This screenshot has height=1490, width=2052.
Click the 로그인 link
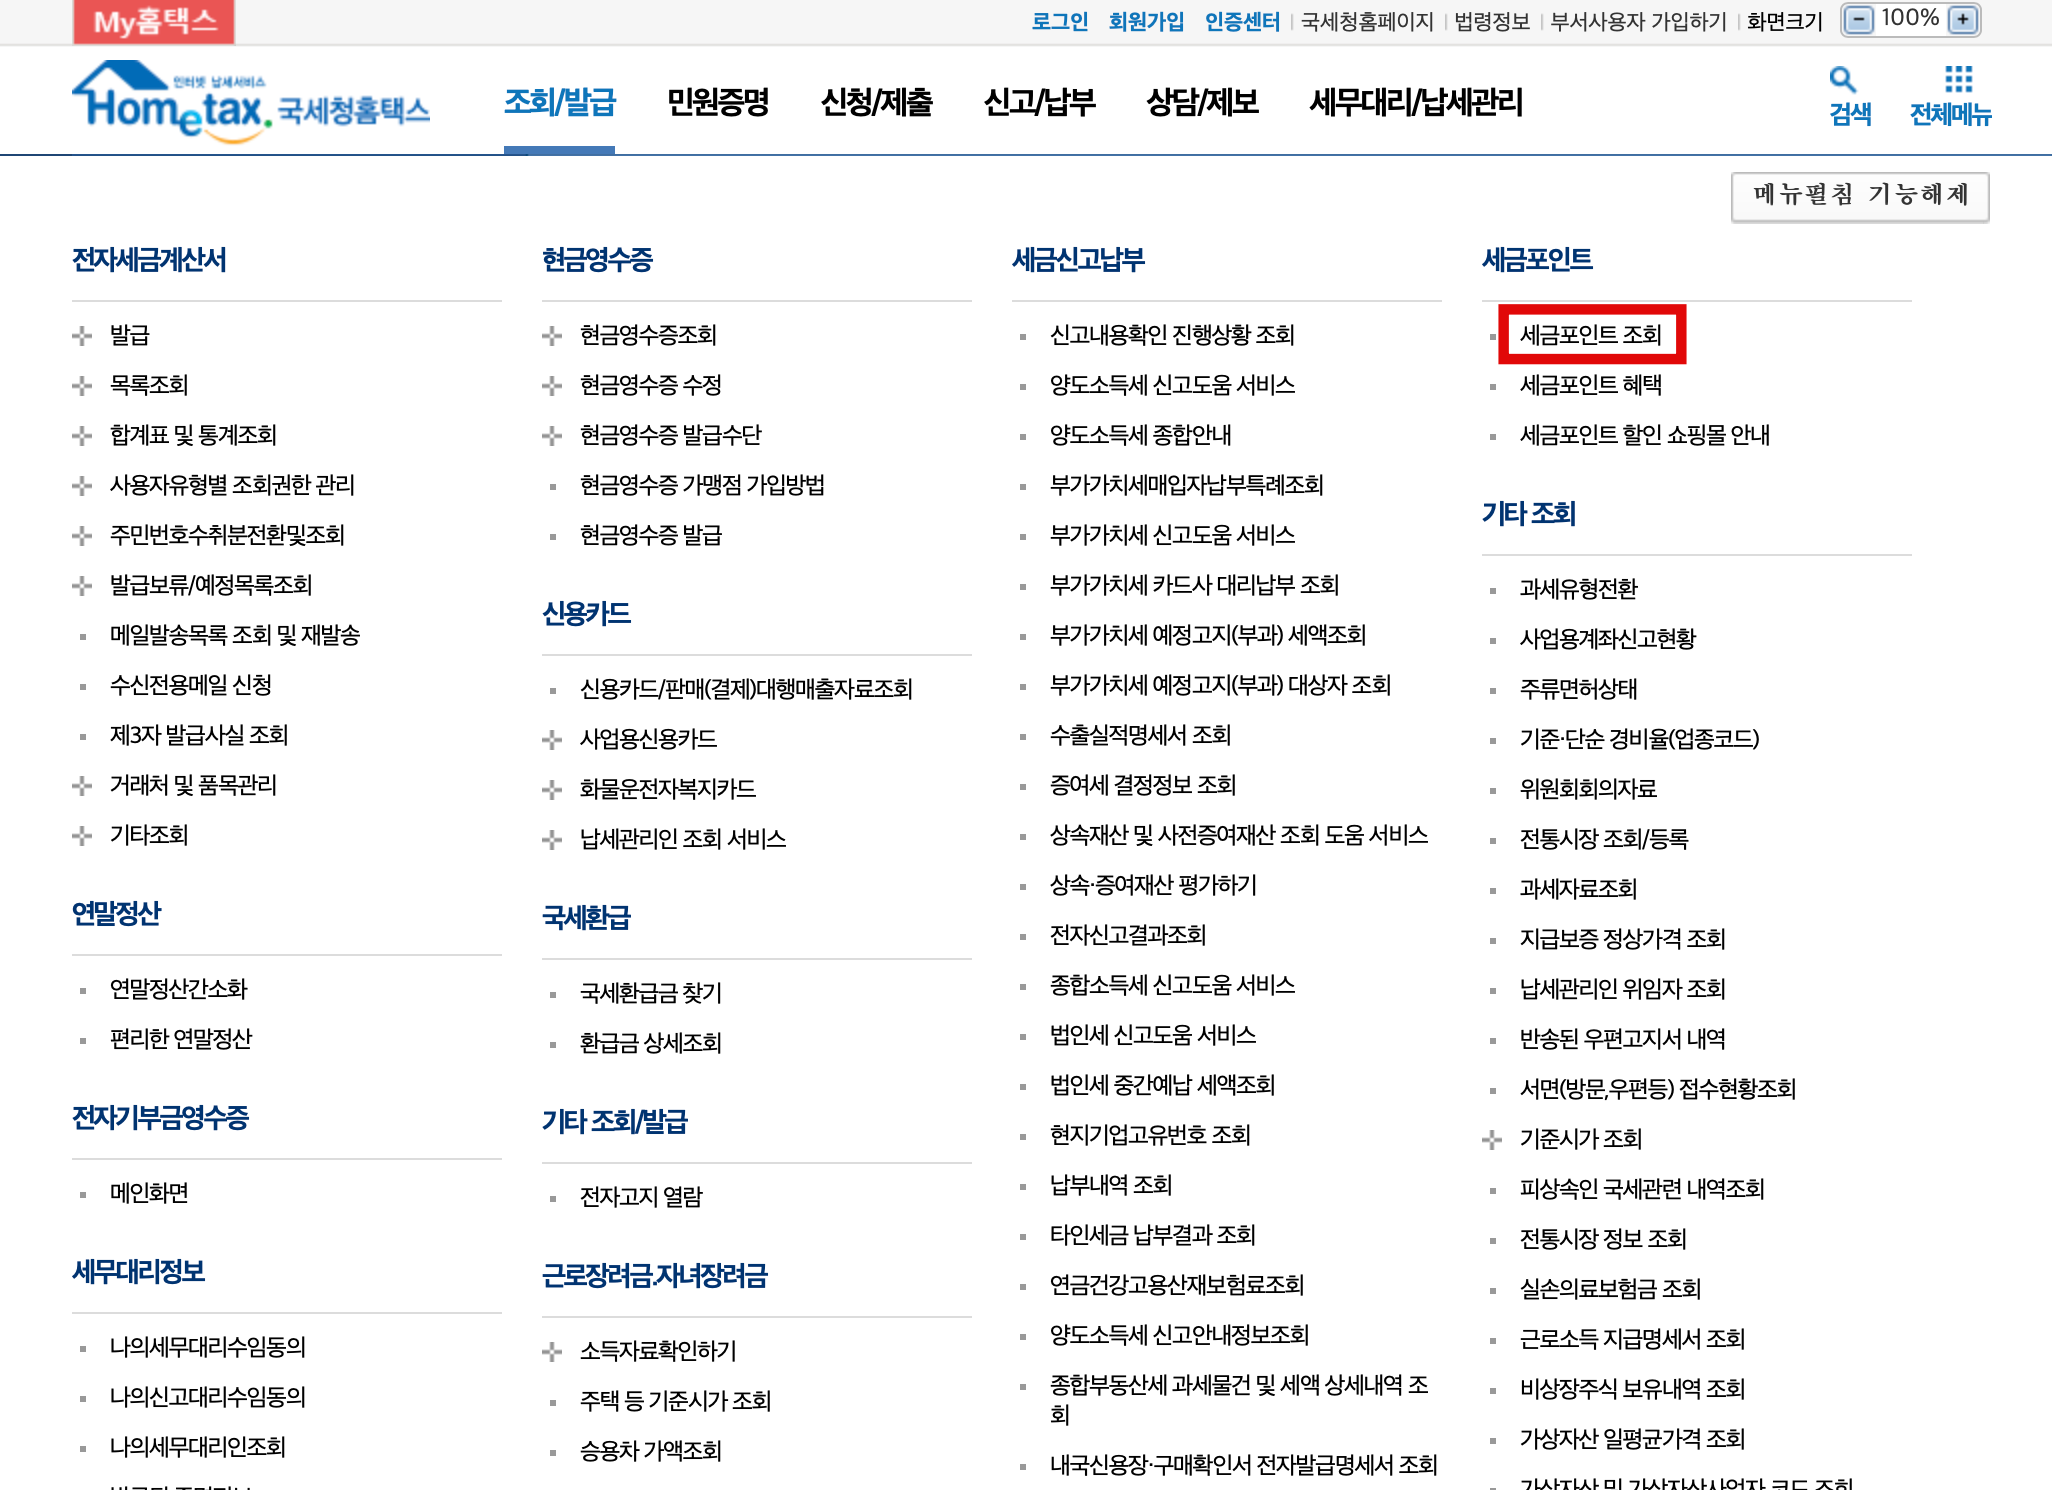tap(1060, 20)
